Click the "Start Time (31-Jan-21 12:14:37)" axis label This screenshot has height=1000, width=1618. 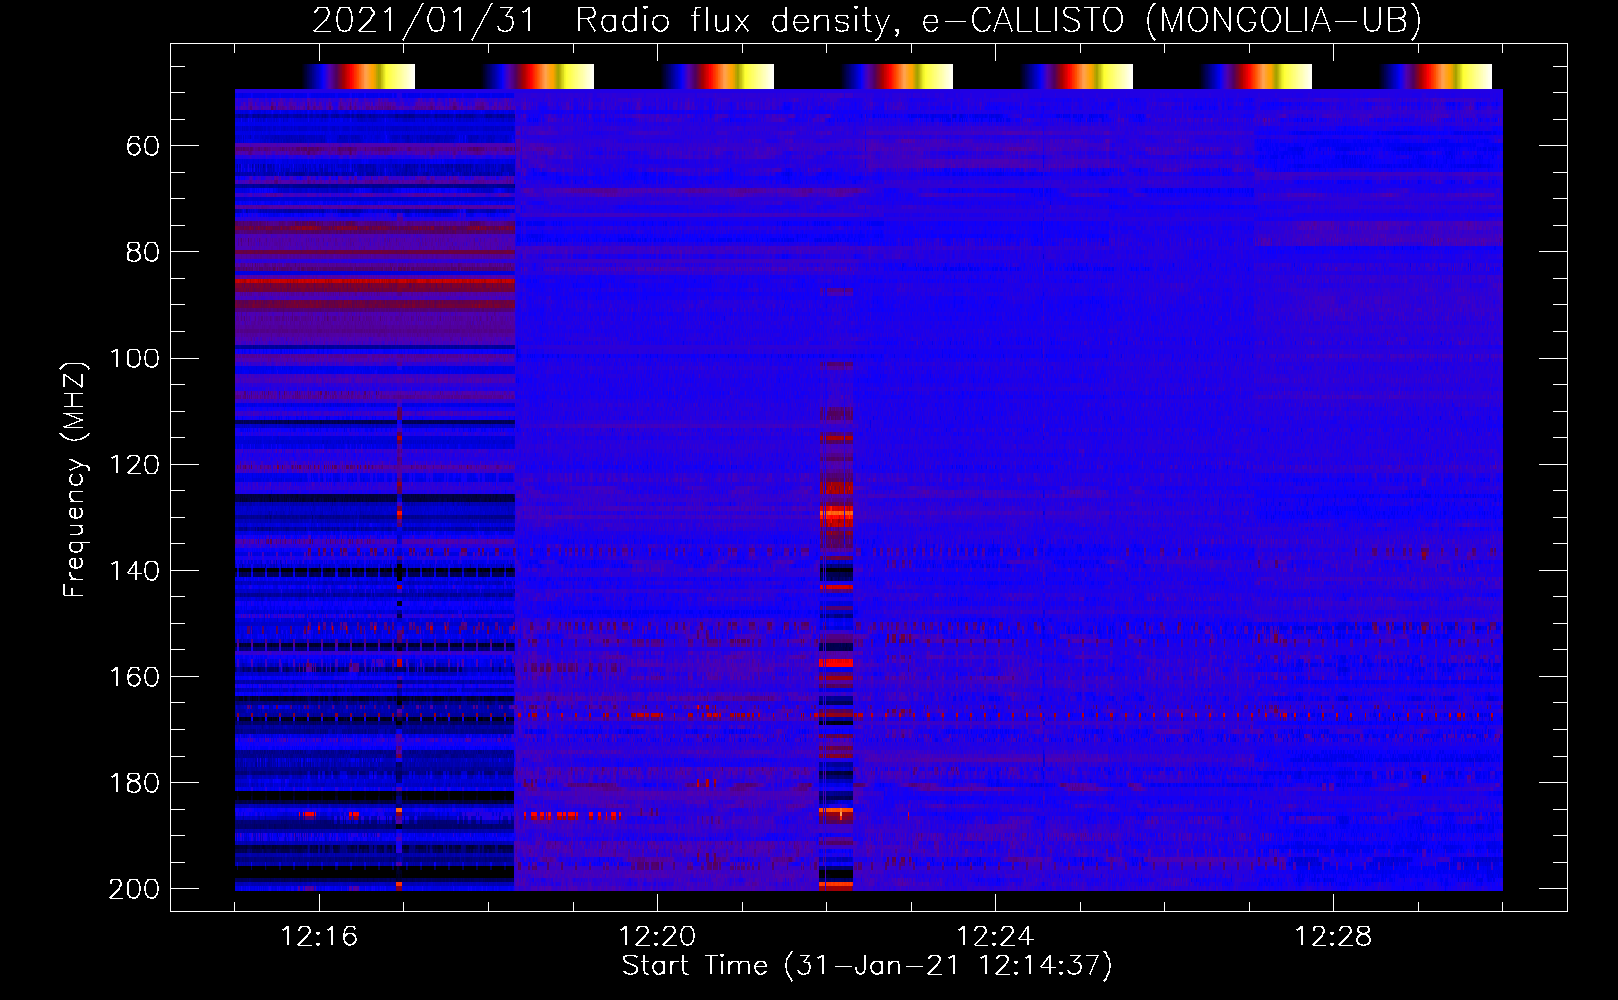867,966
